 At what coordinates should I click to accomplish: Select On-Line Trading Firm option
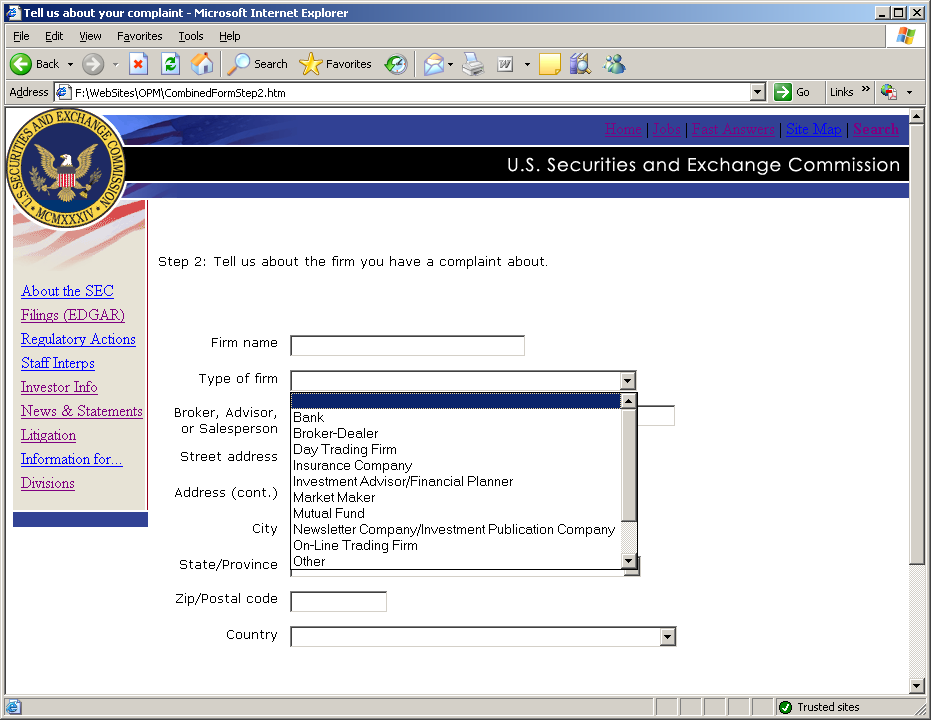455,545
